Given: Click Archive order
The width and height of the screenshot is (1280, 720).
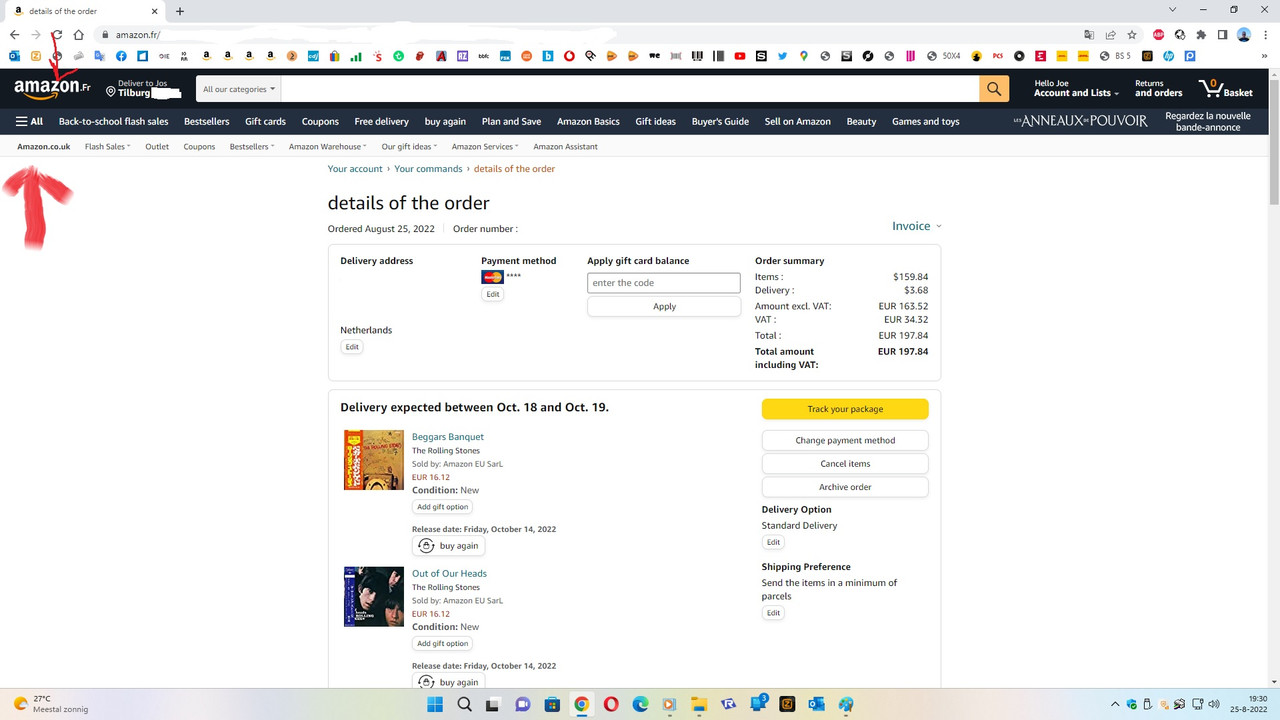Looking at the screenshot, I should click(845, 487).
